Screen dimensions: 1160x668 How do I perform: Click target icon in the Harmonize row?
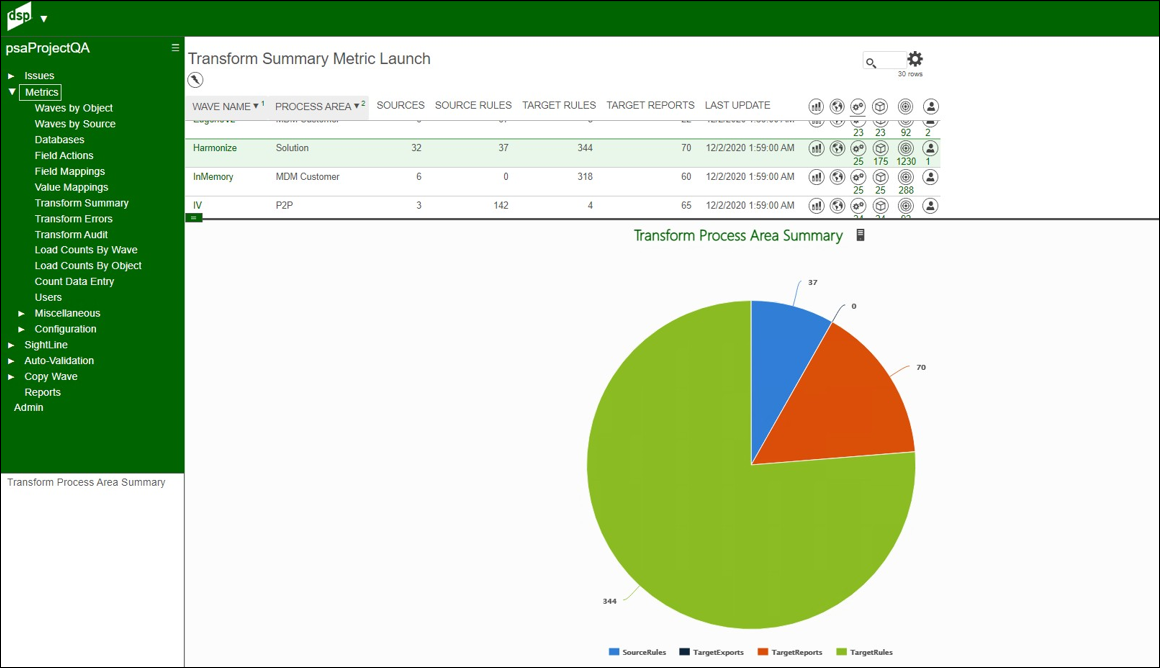(x=906, y=148)
